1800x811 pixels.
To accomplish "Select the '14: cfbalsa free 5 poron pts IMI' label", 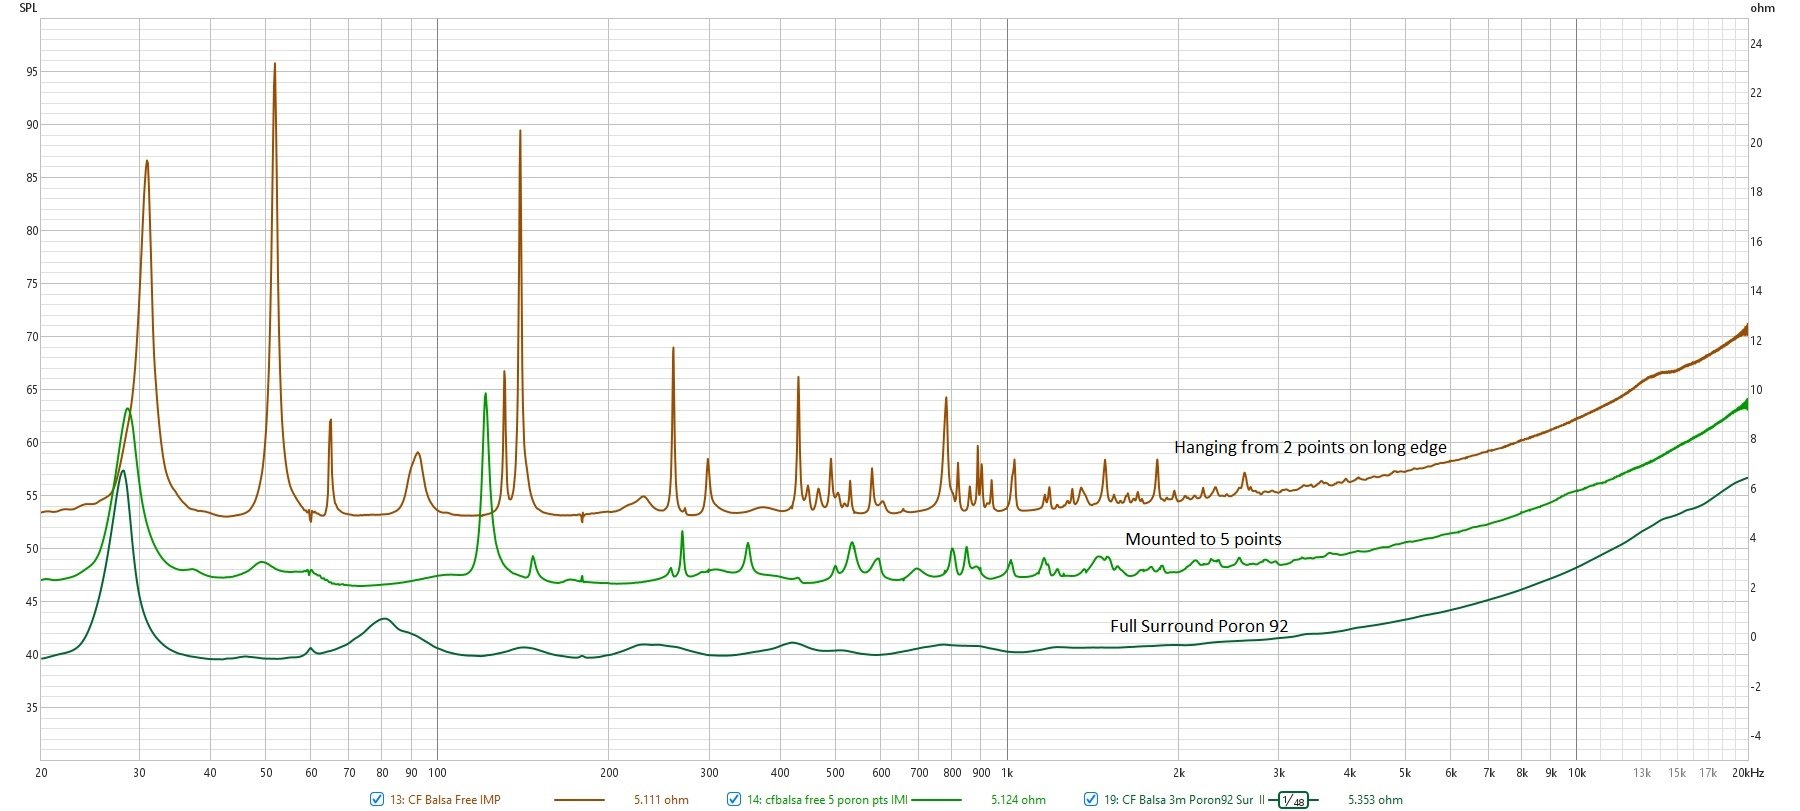I will 827,800.
